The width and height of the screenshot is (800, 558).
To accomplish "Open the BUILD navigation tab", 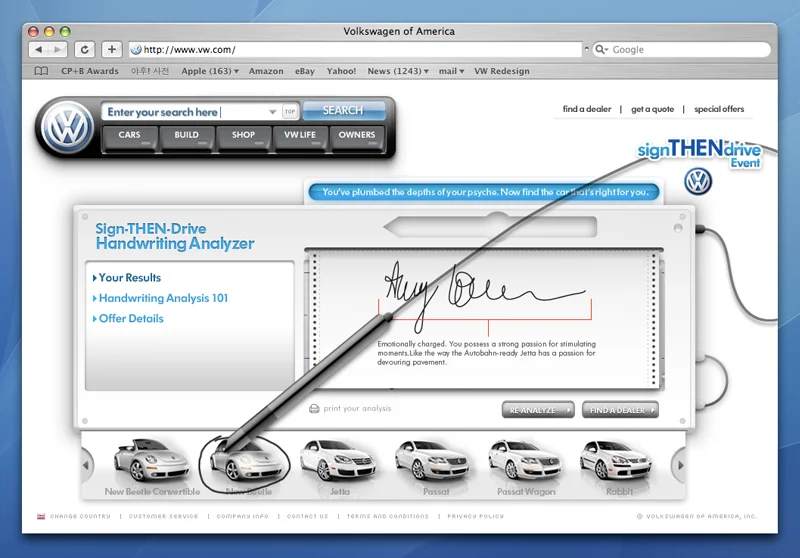I will coord(186,138).
